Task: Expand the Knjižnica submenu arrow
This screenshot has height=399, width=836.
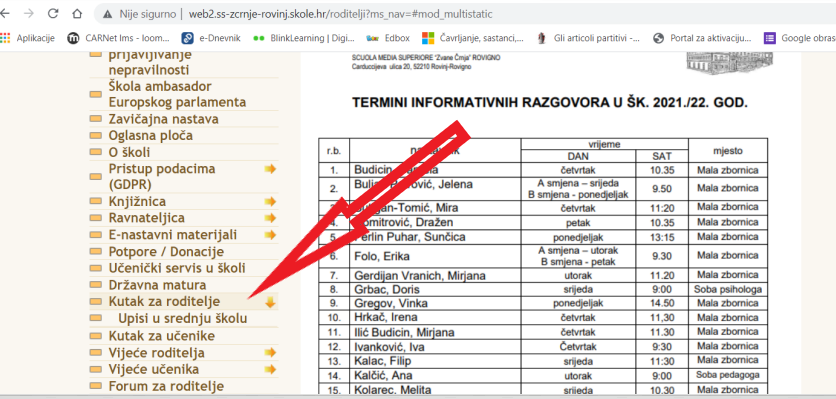Action: (270, 202)
